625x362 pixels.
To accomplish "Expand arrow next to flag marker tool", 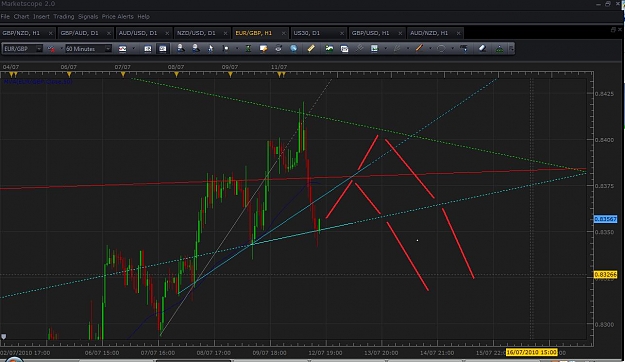I will click(x=237, y=49).
